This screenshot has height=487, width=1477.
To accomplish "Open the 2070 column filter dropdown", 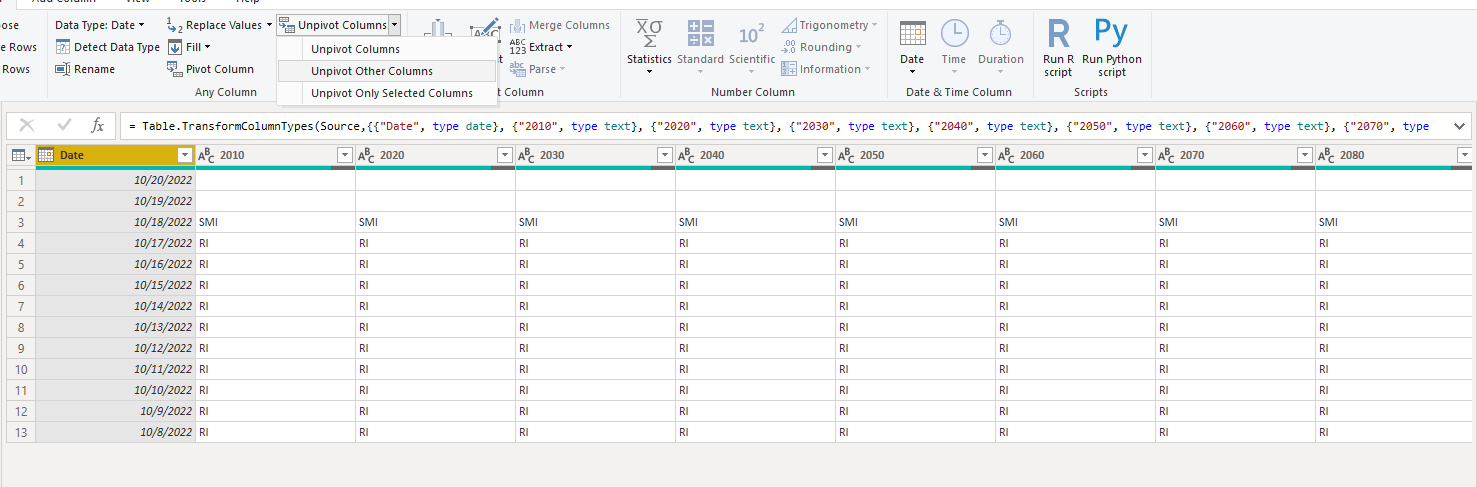I will point(1304,155).
